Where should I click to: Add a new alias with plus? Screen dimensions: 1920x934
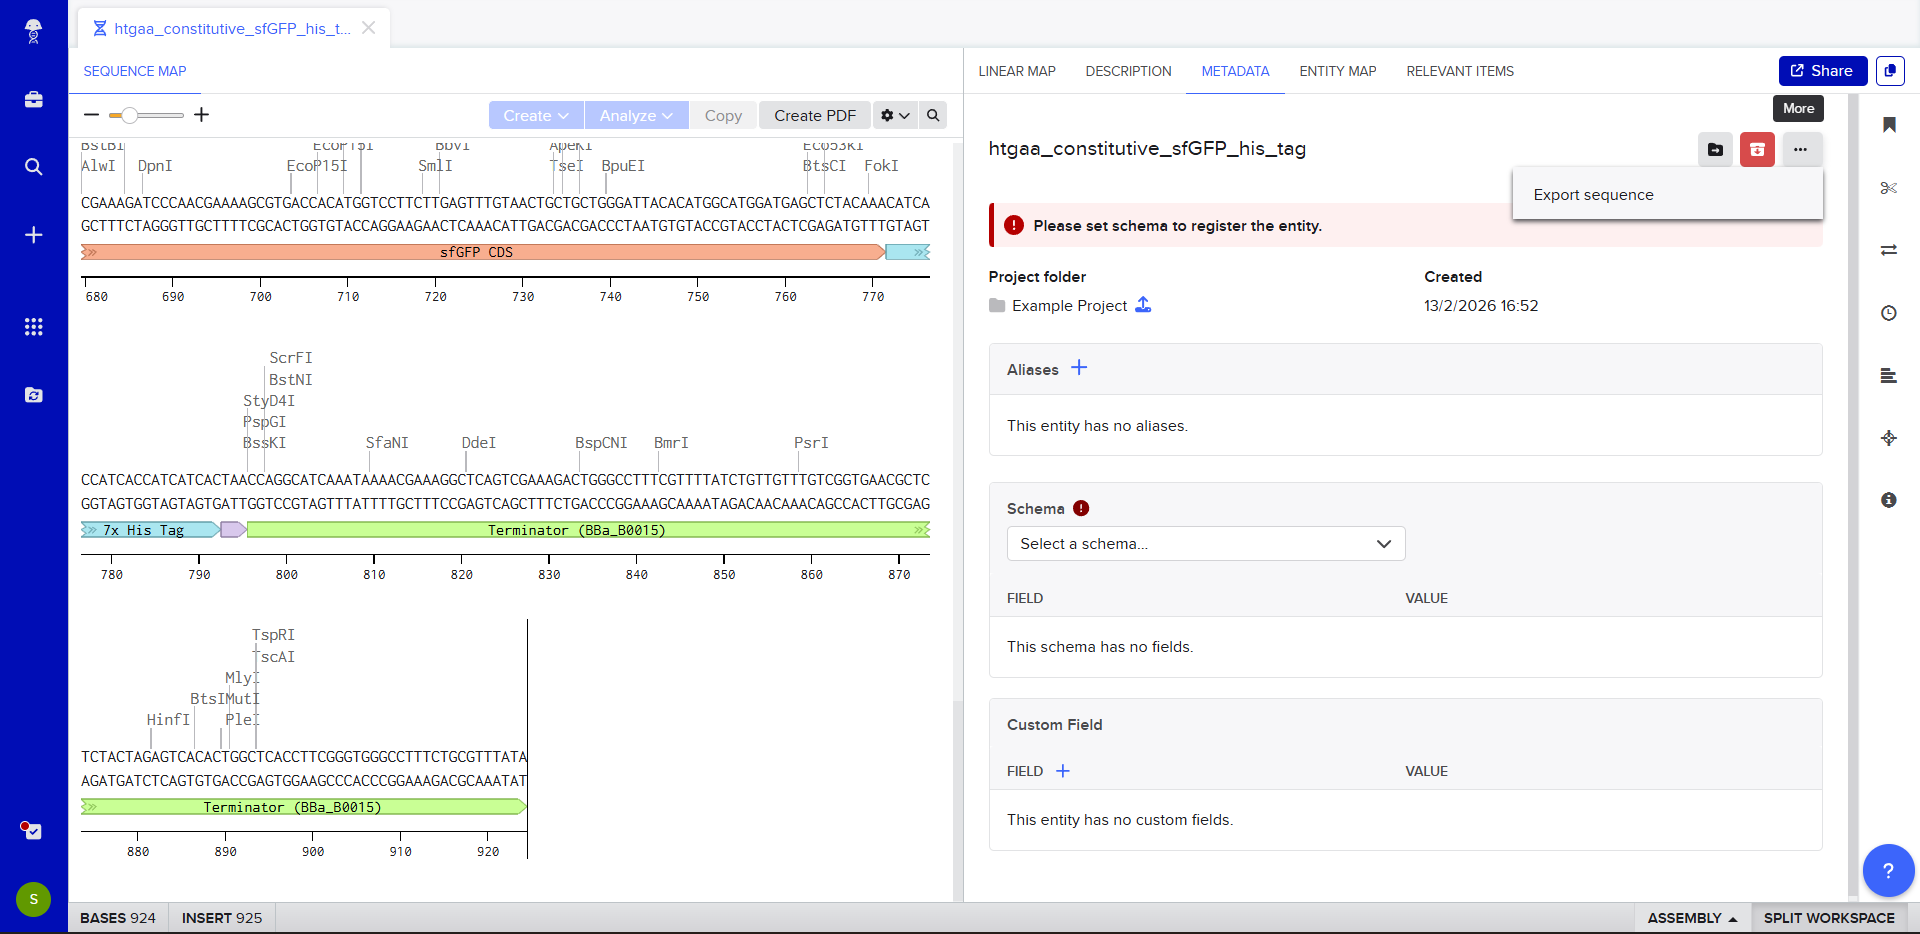(x=1079, y=368)
